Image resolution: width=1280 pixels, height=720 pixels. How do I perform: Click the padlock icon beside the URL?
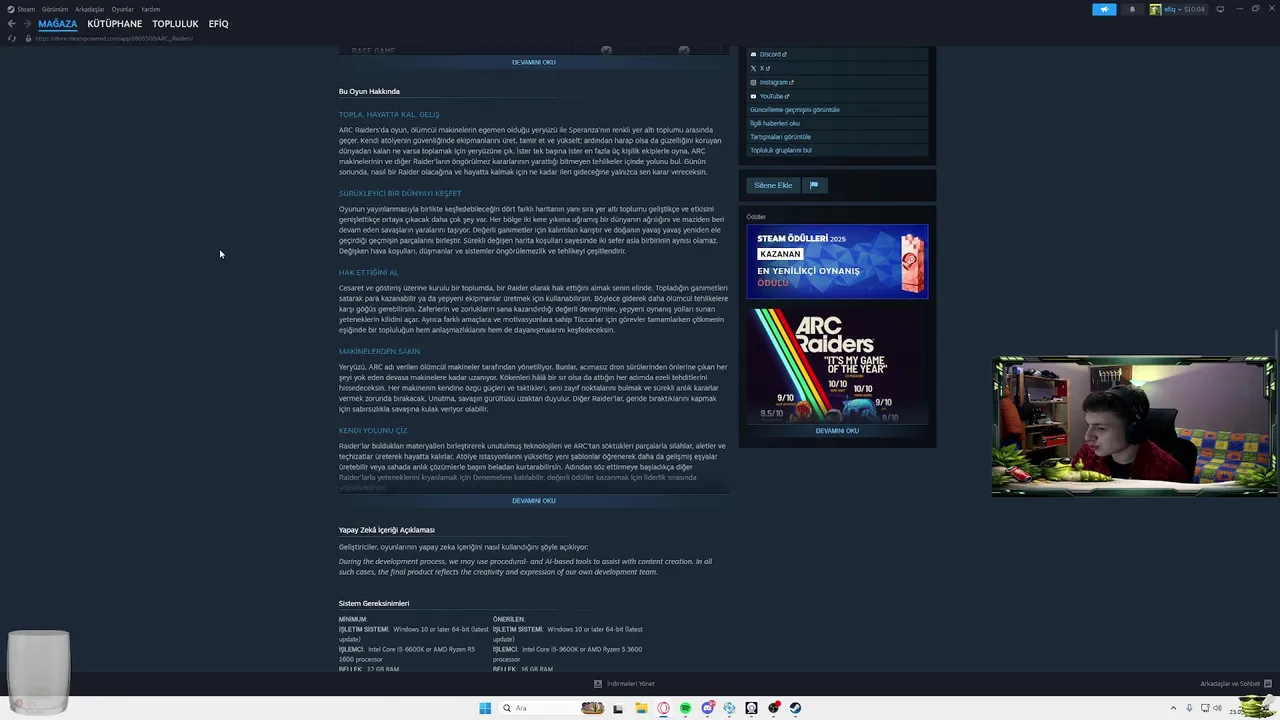tap(27, 38)
